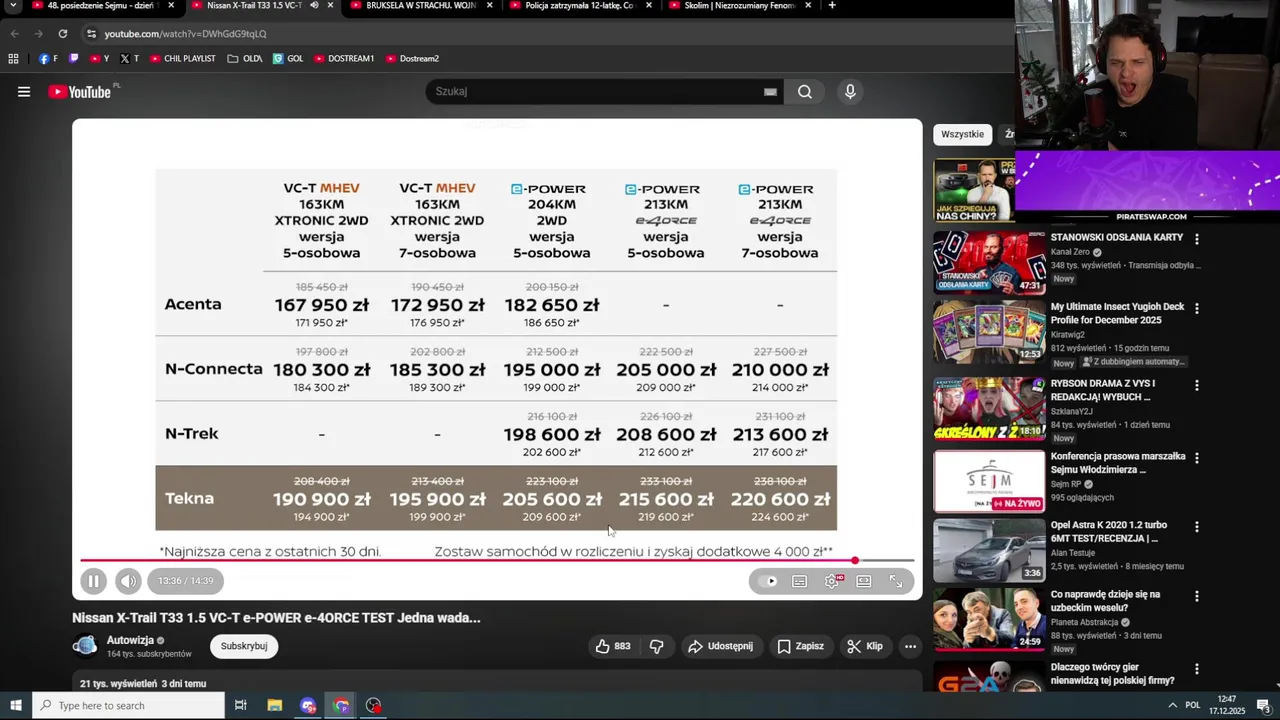Toggle the autoplay switch in the player
Image resolution: width=1280 pixels, height=720 pixels.
click(x=768, y=581)
